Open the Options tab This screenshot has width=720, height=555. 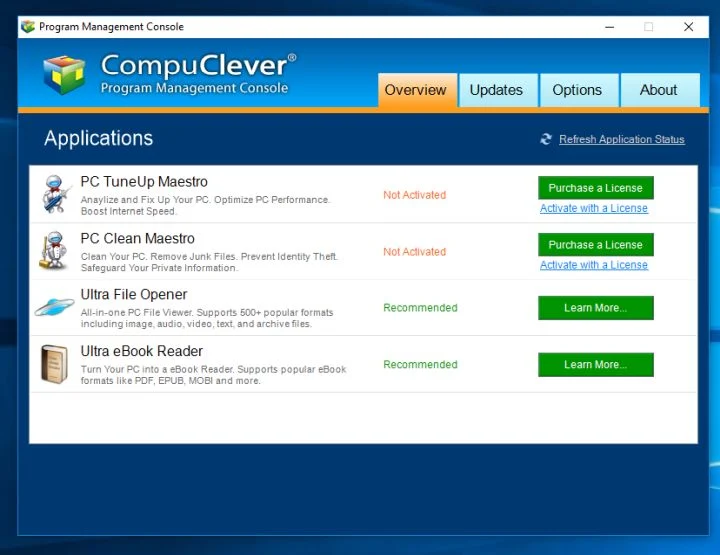point(579,90)
